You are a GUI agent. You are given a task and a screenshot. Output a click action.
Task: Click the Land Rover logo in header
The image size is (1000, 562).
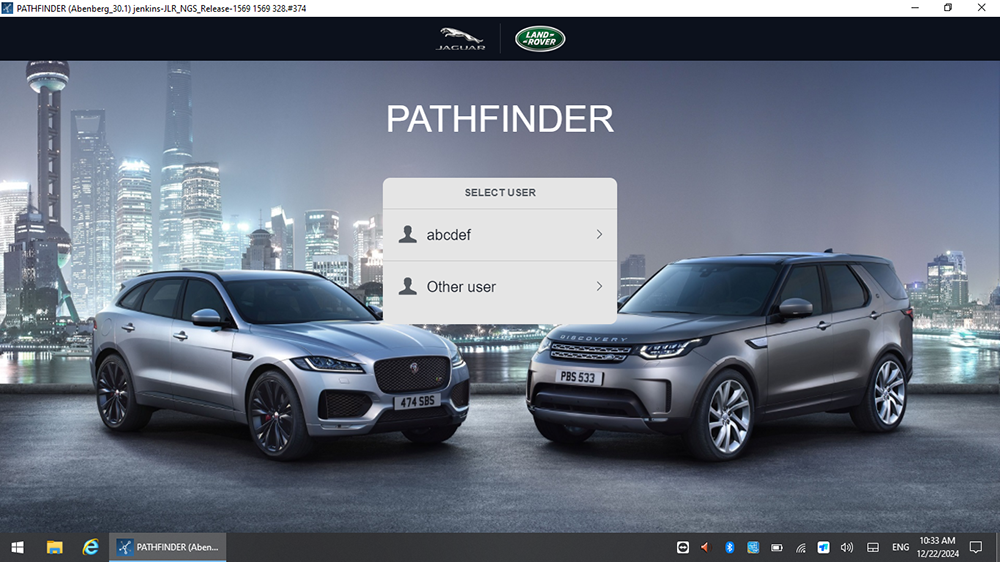click(x=540, y=39)
